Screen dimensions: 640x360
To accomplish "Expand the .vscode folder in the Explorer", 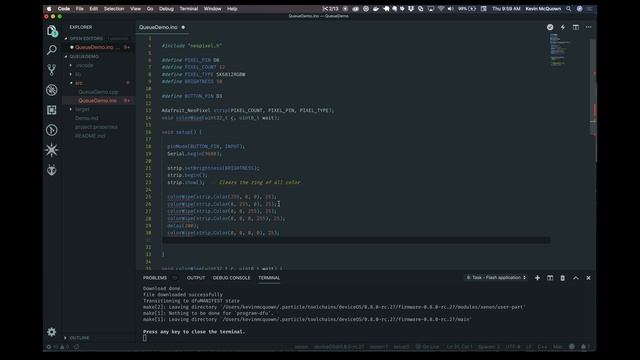I will pyautogui.click(x=84, y=65).
